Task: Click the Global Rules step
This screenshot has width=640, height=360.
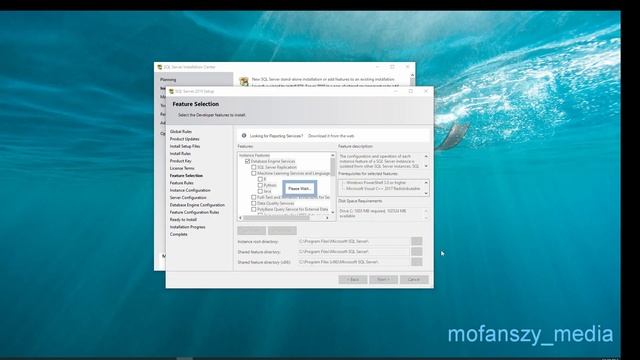Action: click(x=180, y=131)
